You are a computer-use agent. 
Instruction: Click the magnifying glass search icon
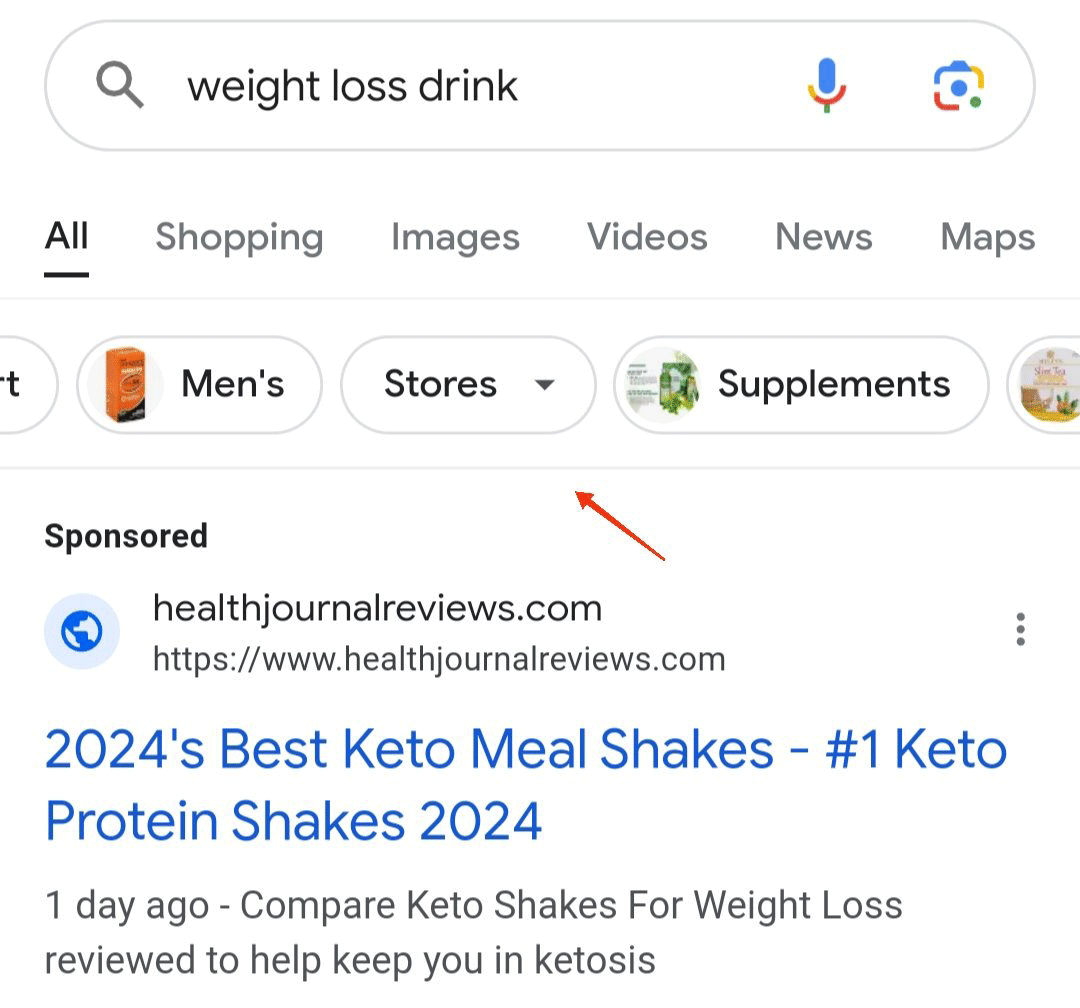coord(120,84)
